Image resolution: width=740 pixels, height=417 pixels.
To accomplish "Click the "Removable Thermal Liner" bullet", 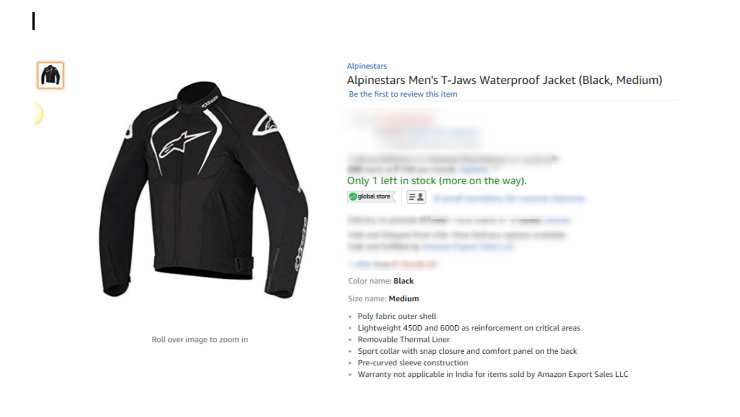I will coord(404,340).
